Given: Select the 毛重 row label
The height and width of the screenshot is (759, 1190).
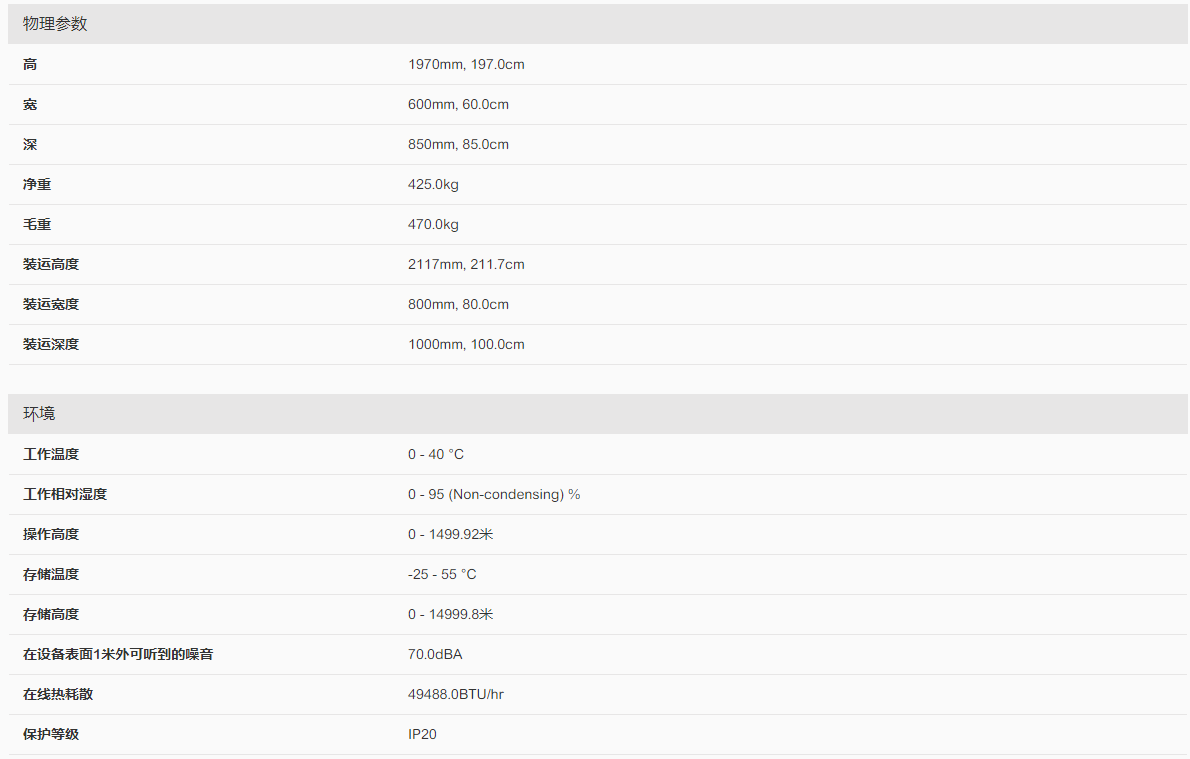Looking at the screenshot, I should (x=37, y=225).
